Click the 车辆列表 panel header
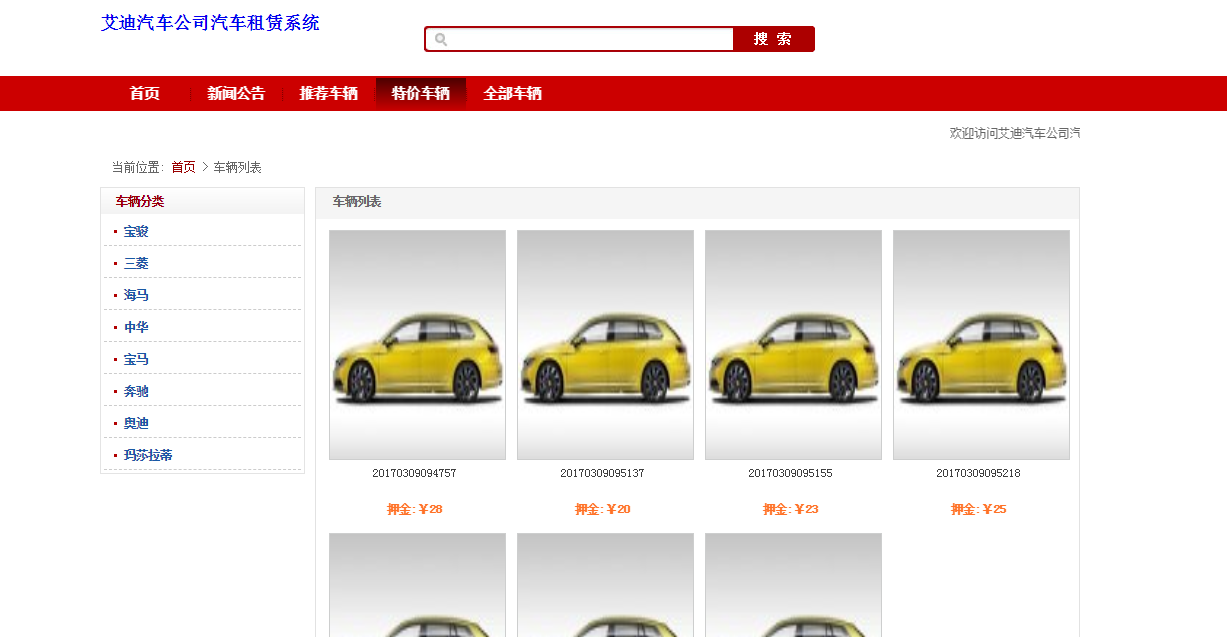The height and width of the screenshot is (637, 1227). click(357, 202)
